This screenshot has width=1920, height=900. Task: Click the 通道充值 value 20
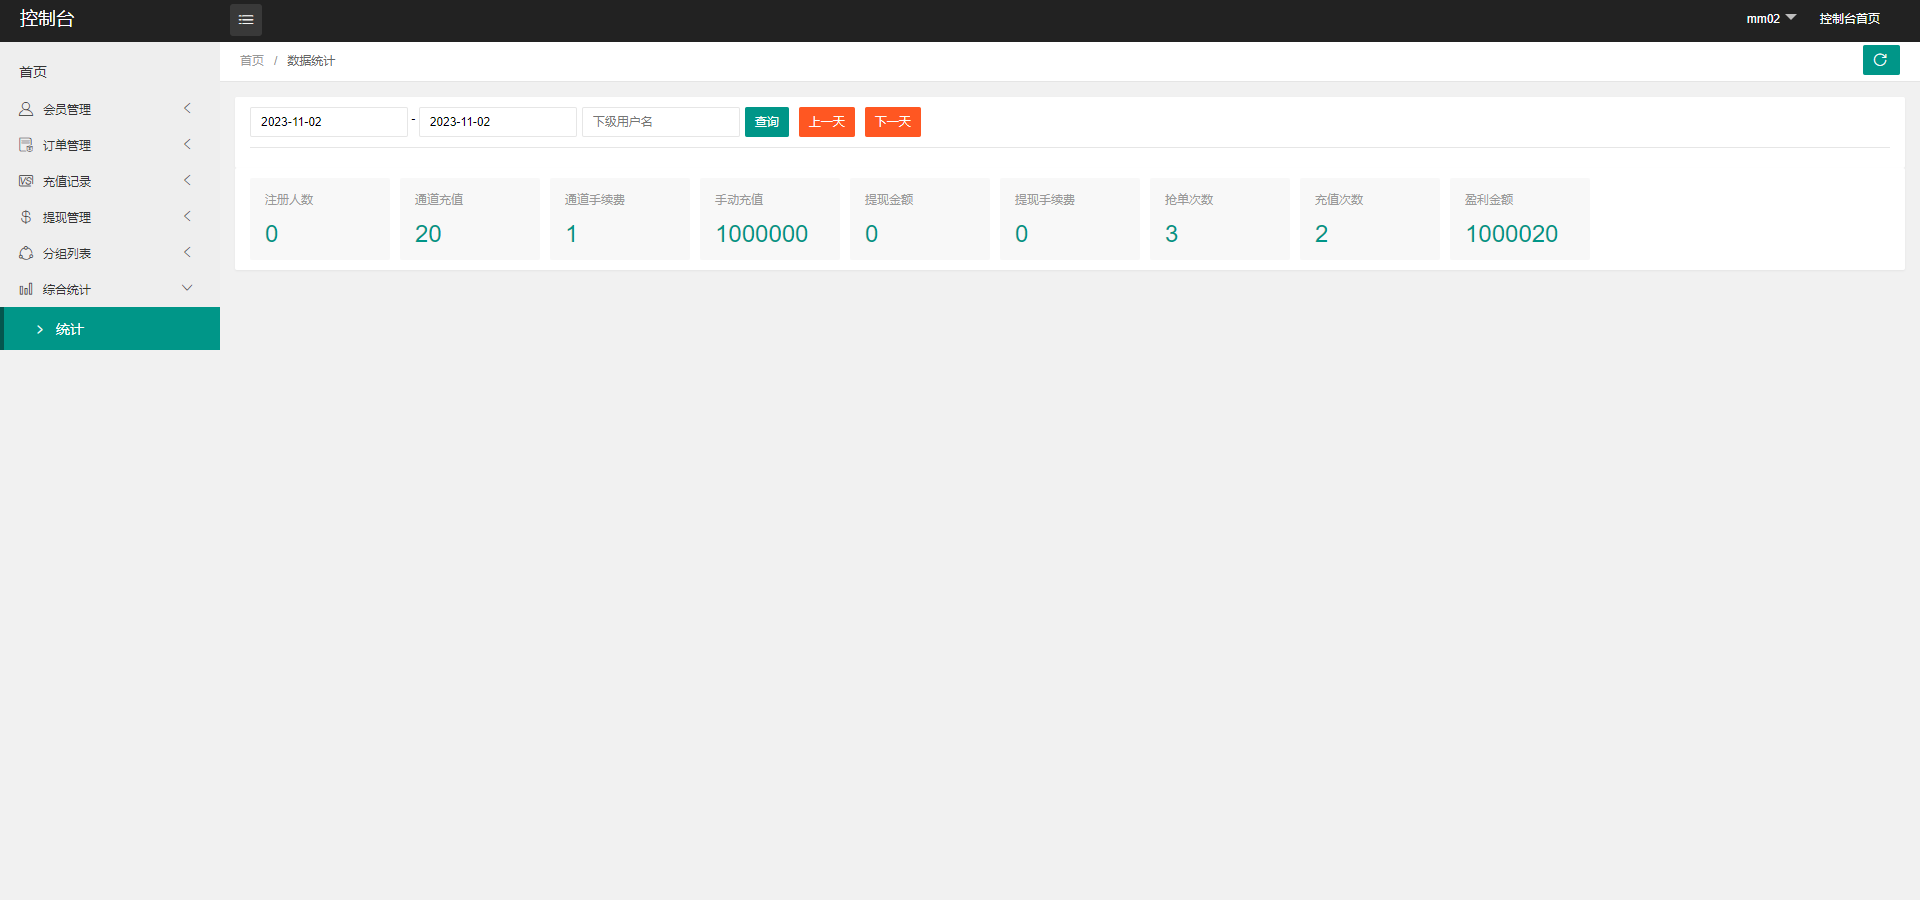coord(428,234)
